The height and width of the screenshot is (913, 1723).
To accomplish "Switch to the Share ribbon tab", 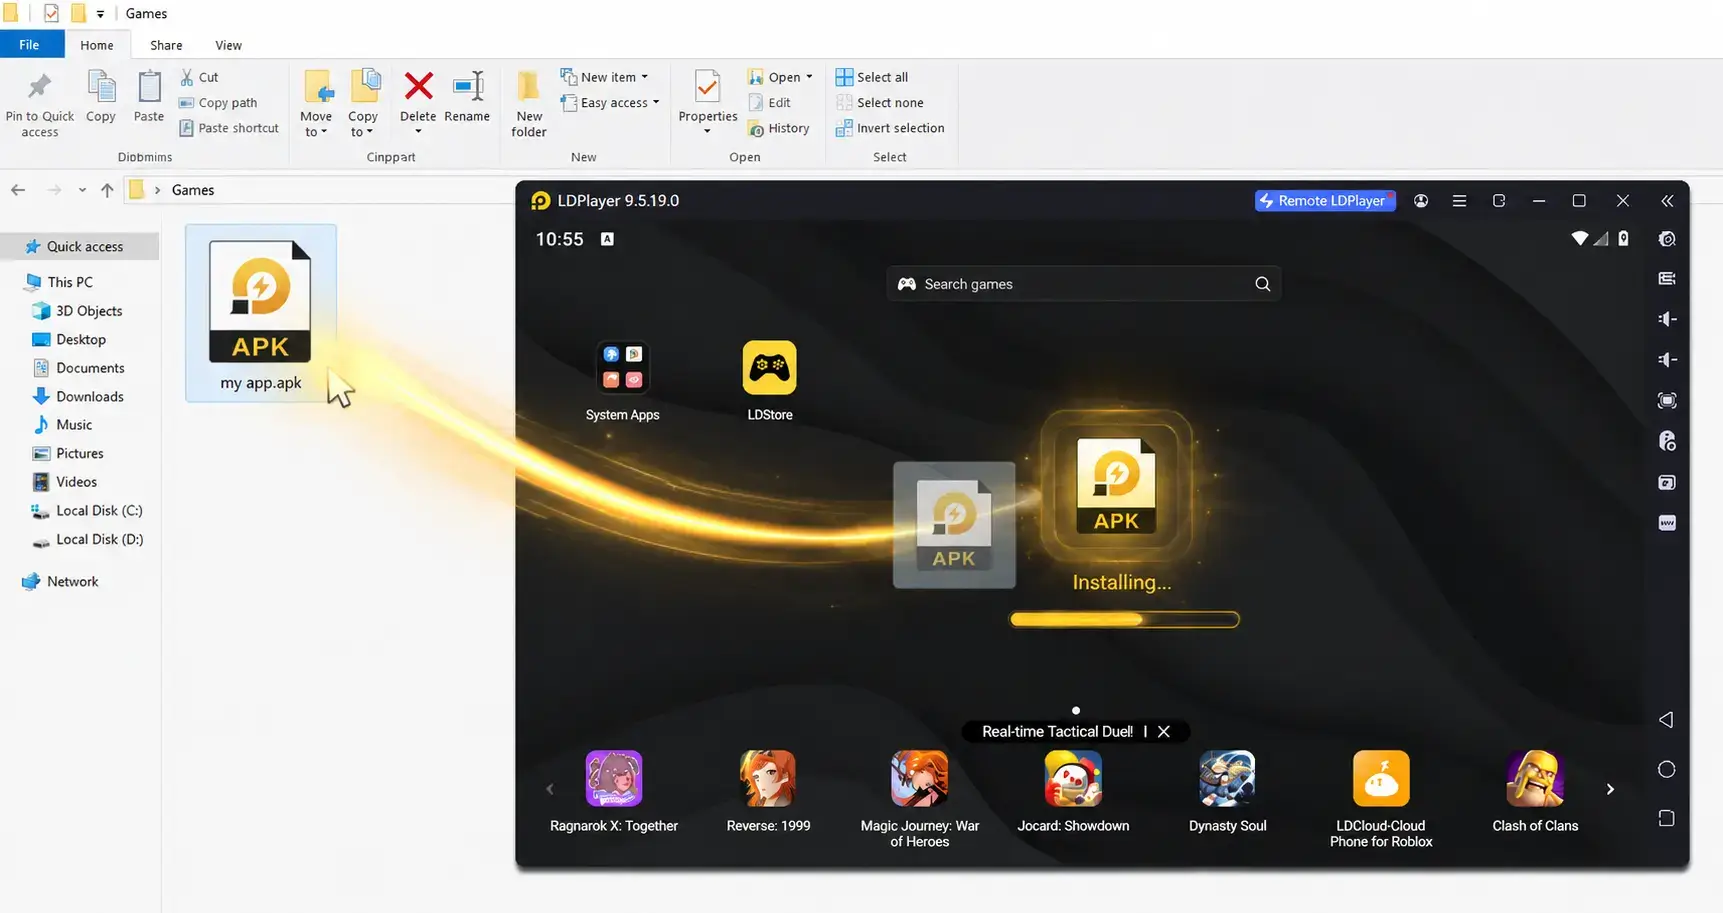I will tap(166, 45).
